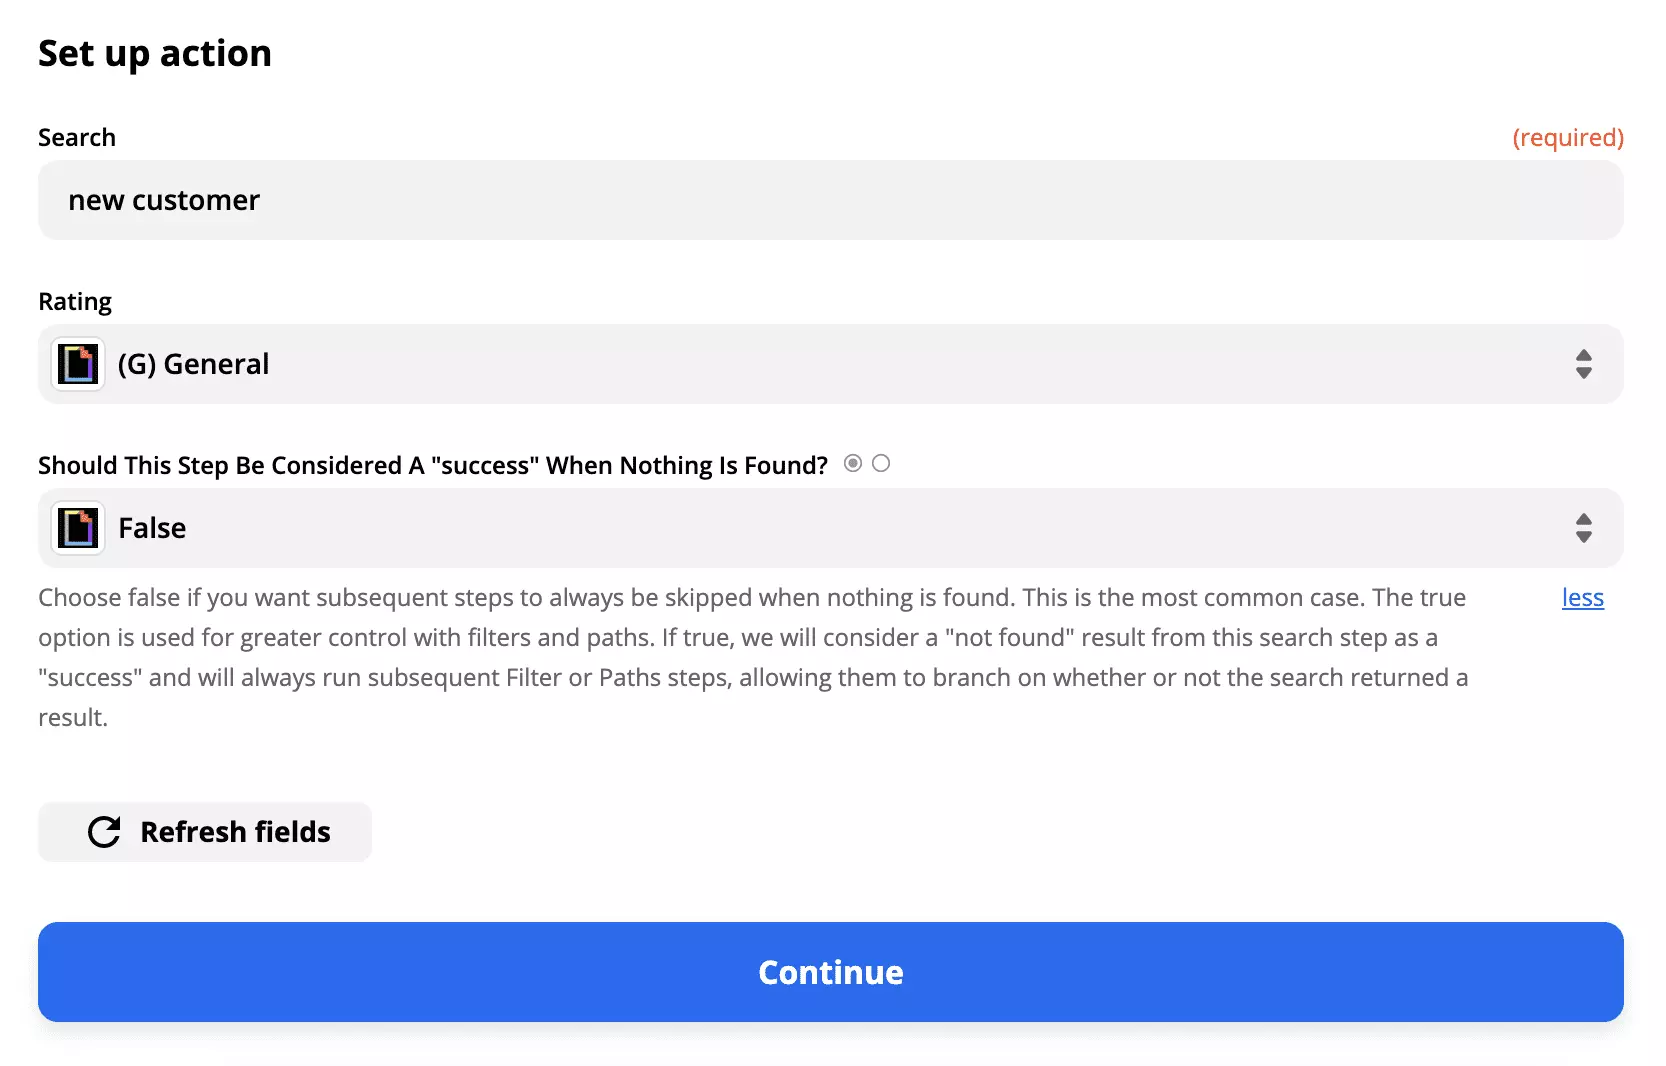This screenshot has height=1066, width=1666.
Task: Click the "less" link to collapse help text
Action: (1582, 597)
